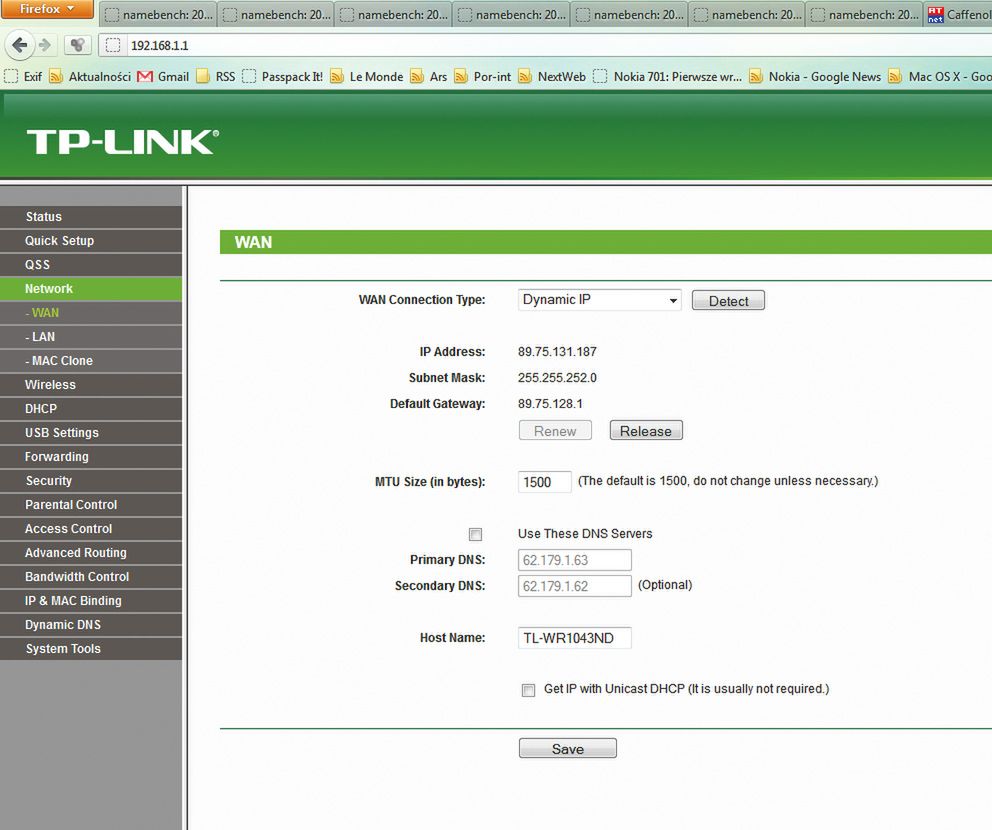
Task: Open the NextWeb feed bookmark
Action: tap(552, 77)
